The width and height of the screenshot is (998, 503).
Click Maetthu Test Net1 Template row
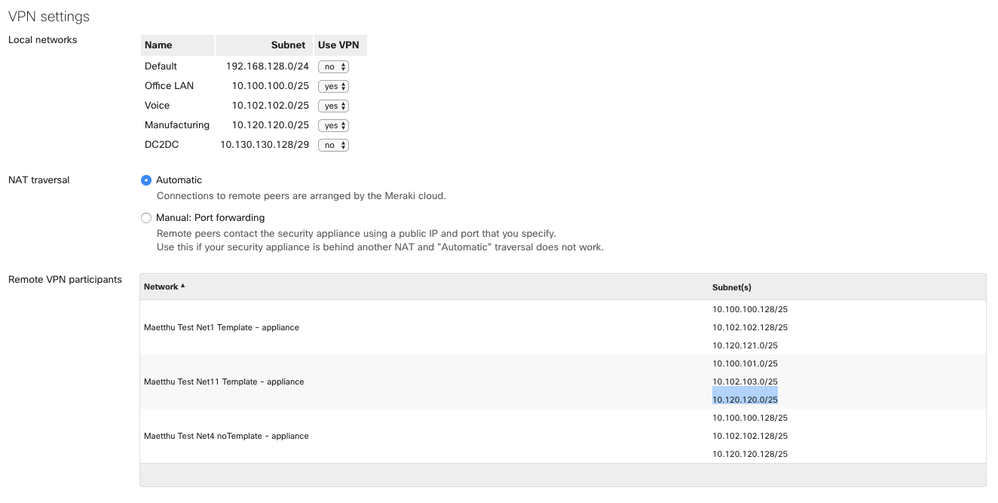click(x=221, y=327)
